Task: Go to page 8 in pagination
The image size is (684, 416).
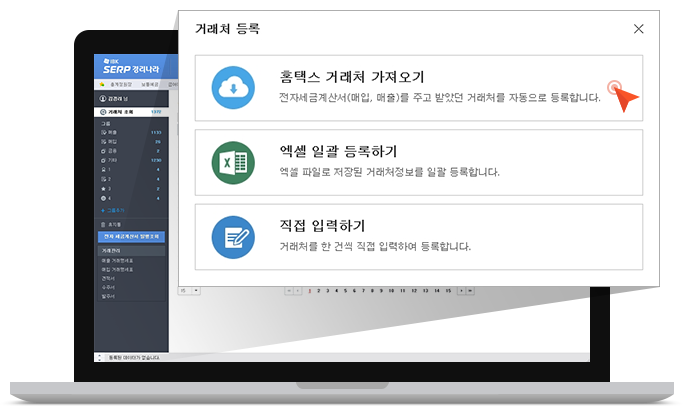Action: click(x=374, y=291)
